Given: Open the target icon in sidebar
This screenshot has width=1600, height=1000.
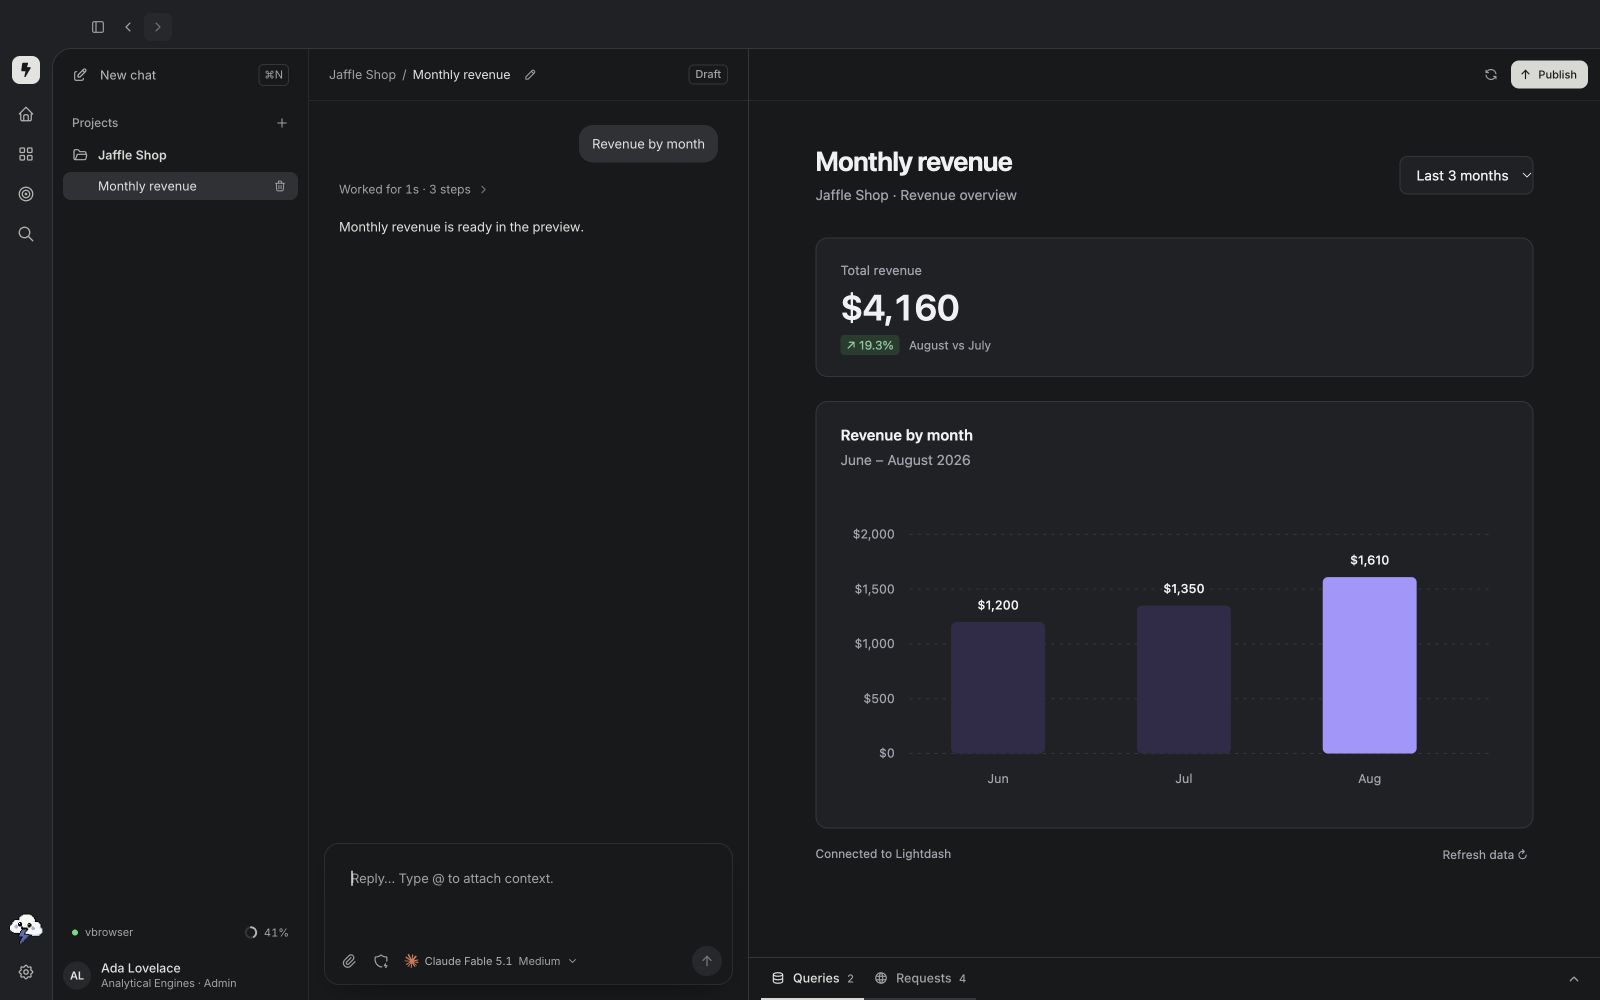Looking at the screenshot, I should [26, 194].
